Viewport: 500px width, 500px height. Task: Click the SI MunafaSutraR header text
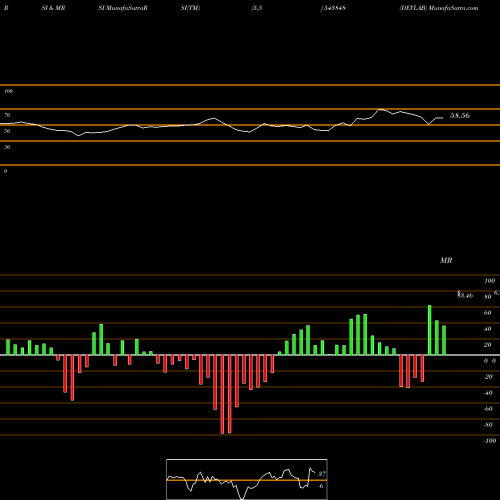123,8
